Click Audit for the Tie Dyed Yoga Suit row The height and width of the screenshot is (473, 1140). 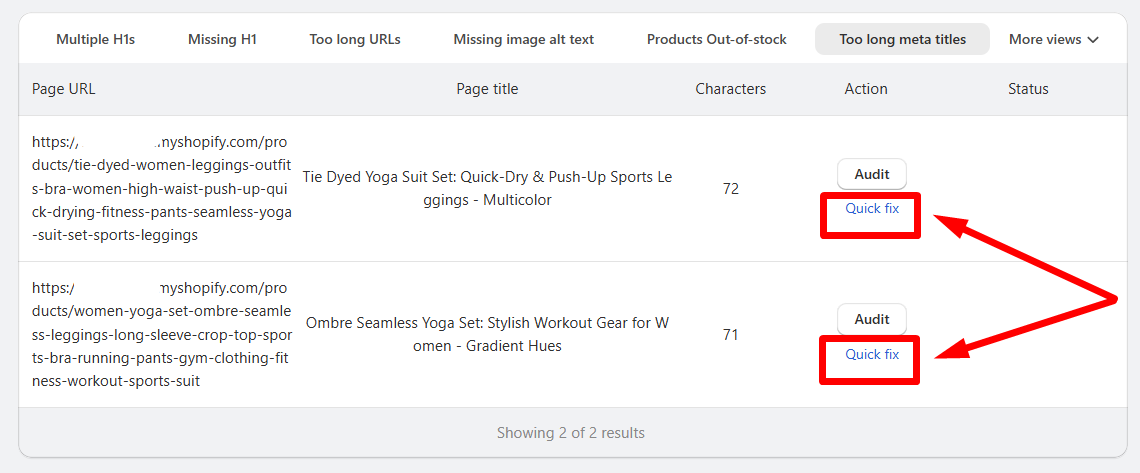point(871,174)
